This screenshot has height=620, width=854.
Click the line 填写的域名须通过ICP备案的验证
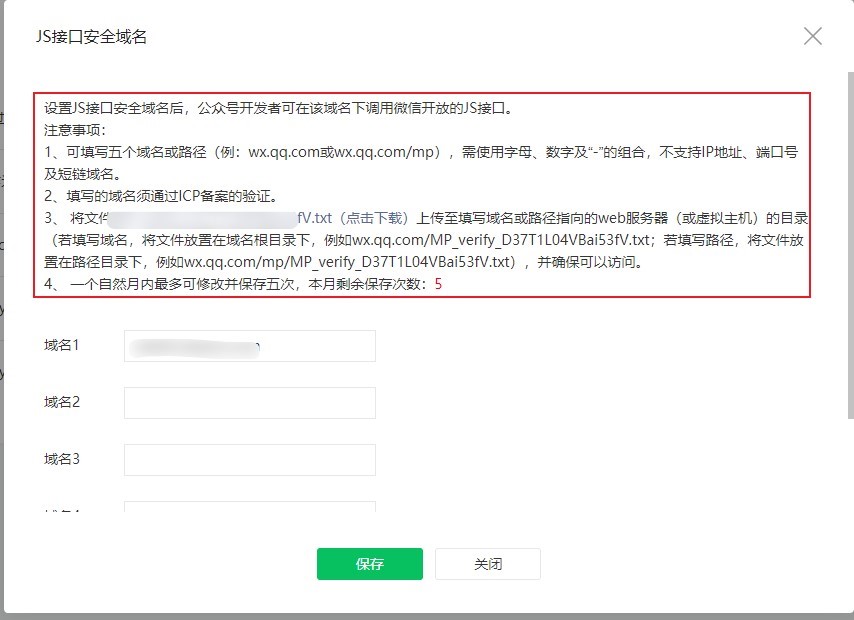(161, 196)
